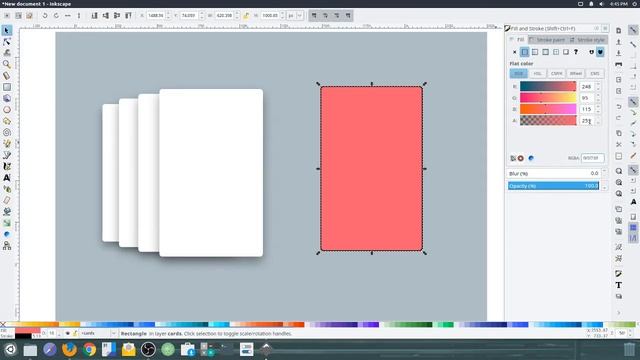Select the Selector arrow tool
This screenshot has width=640, height=360.
click(7, 31)
